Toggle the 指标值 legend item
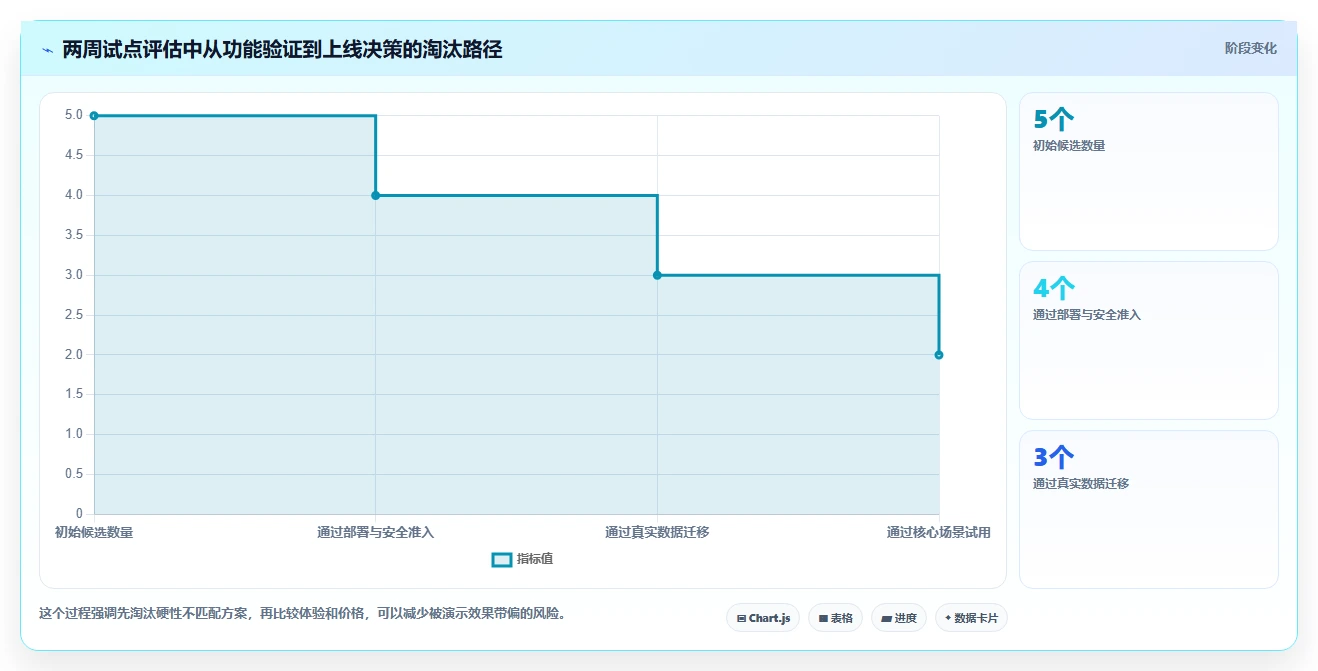Viewport: 1318px width, 671px height. (523, 559)
